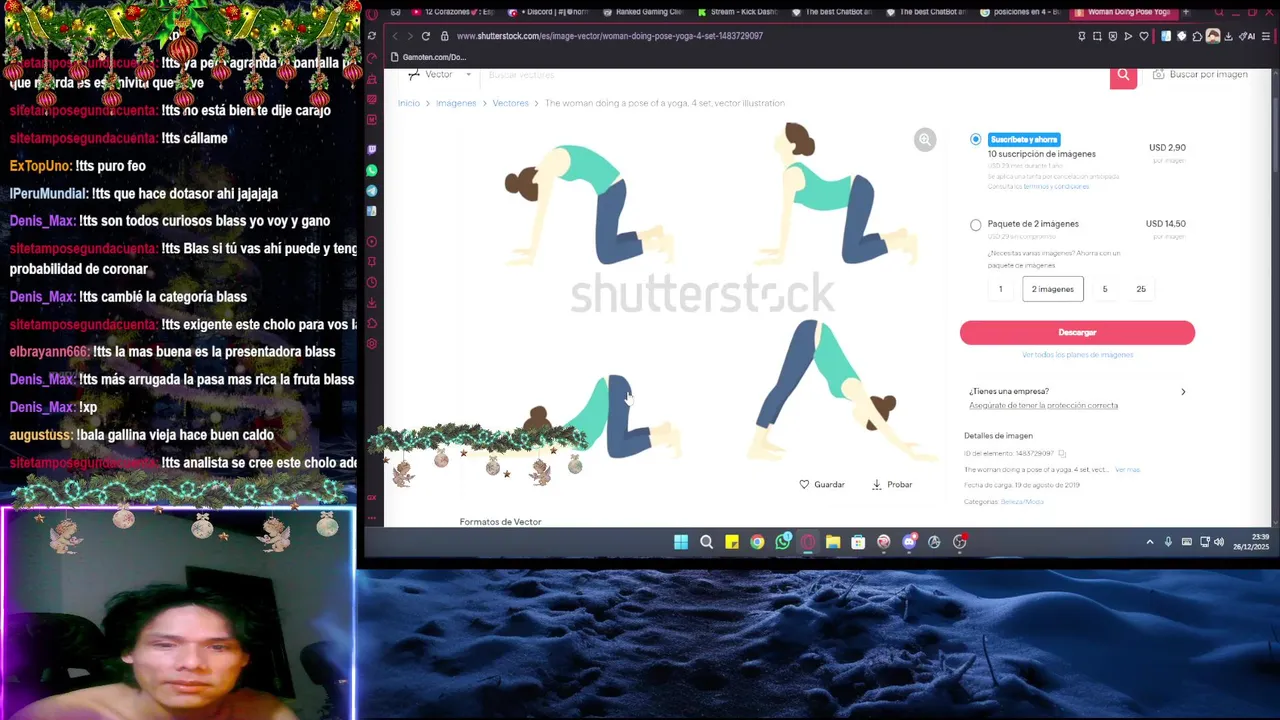Open Opera sidebar downloads icon
Image resolution: width=1280 pixels, height=720 pixels.
[372, 302]
